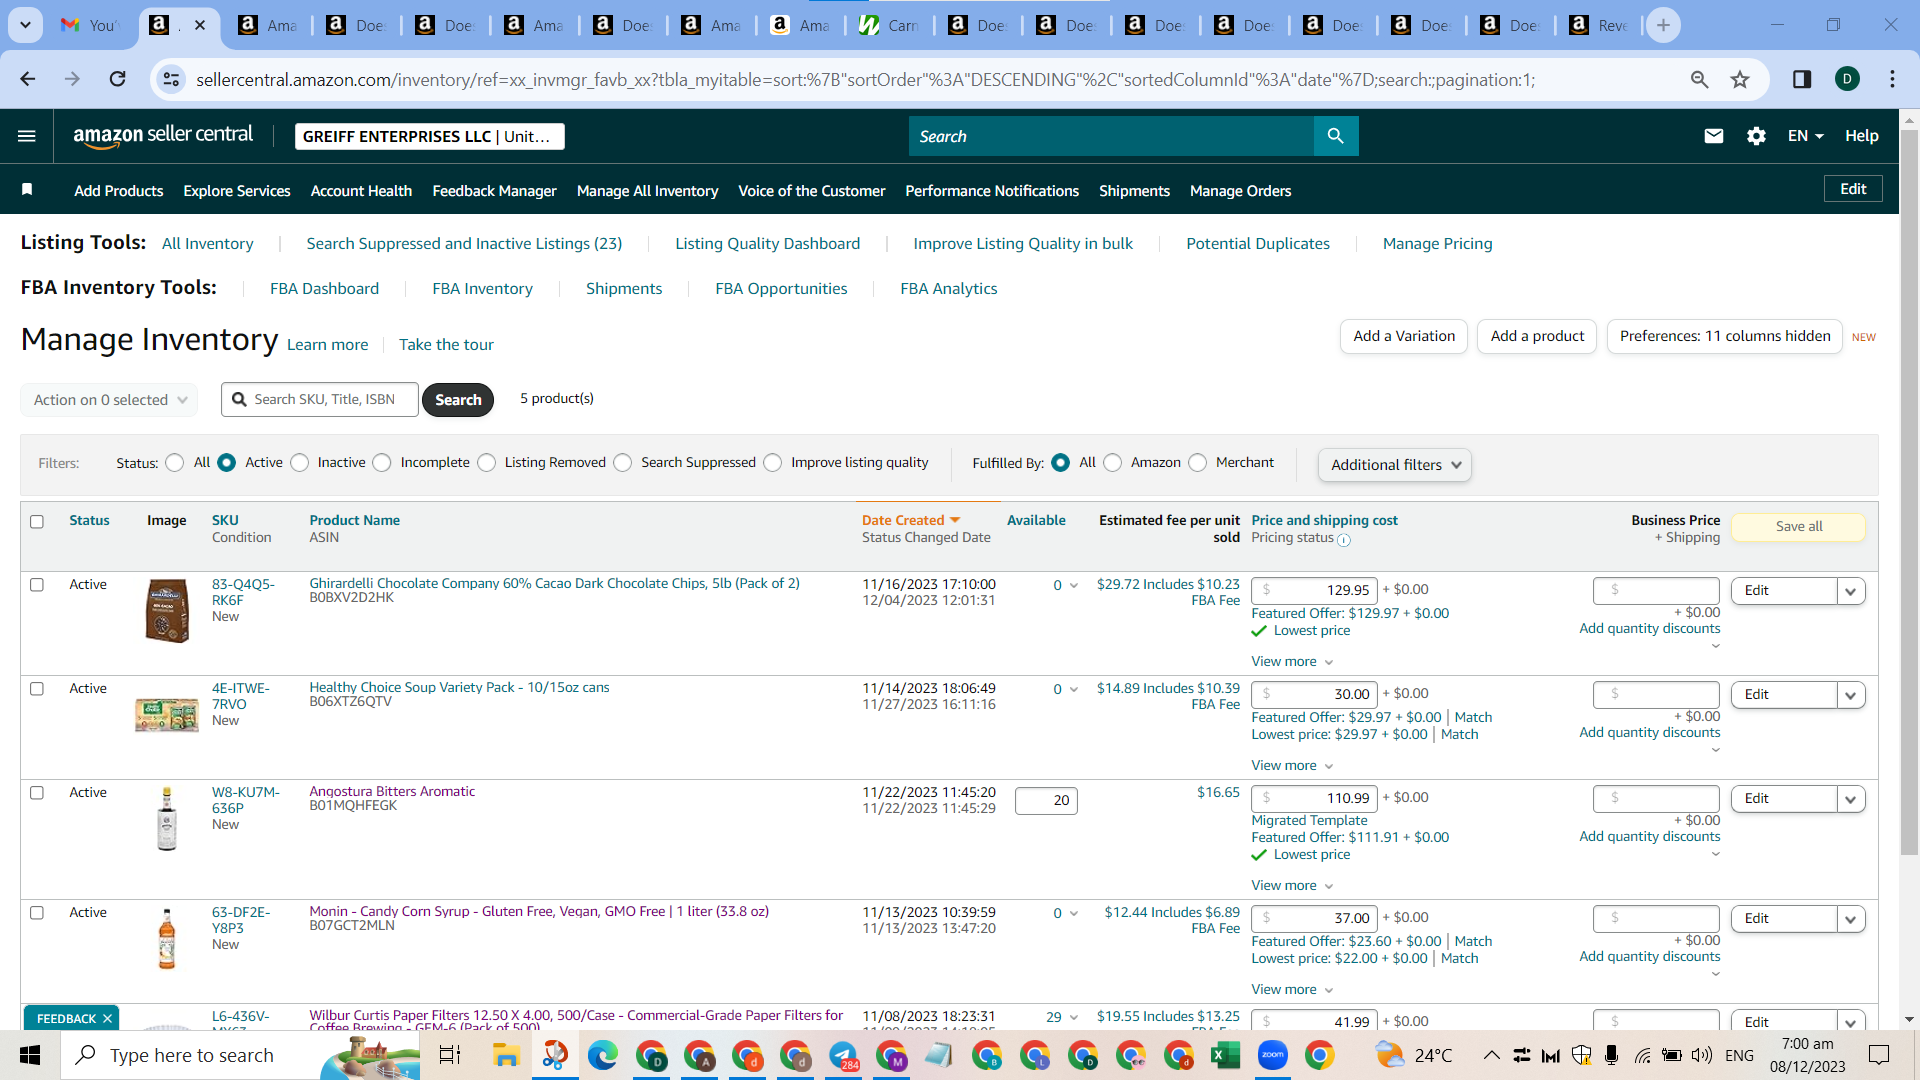Bookmark this page with the star icon

[x=1740, y=79]
